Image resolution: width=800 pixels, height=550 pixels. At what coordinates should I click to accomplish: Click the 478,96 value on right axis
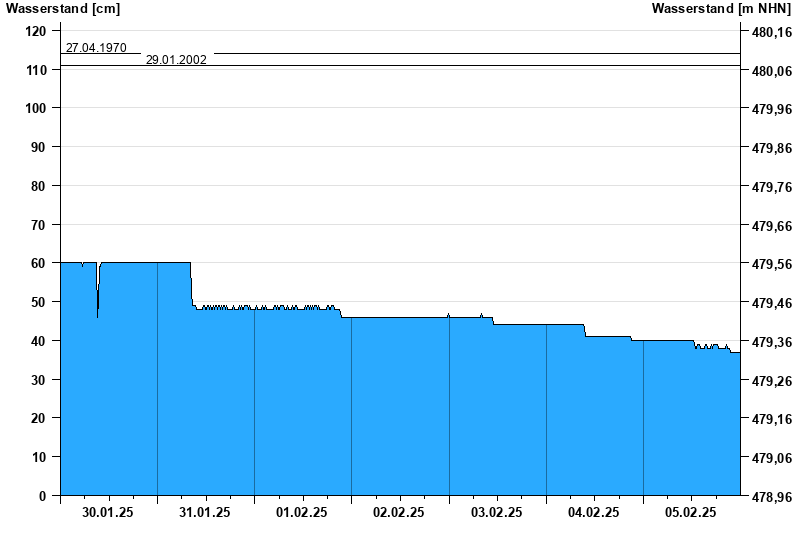769,497
